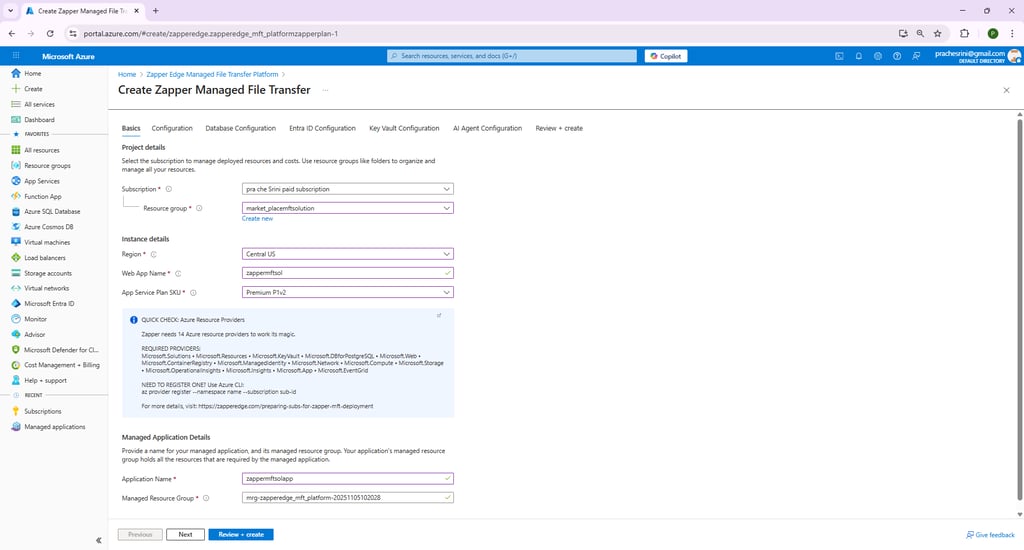Switch to Review + create tab
Viewport: 1024px width, 550px height.
pos(559,128)
